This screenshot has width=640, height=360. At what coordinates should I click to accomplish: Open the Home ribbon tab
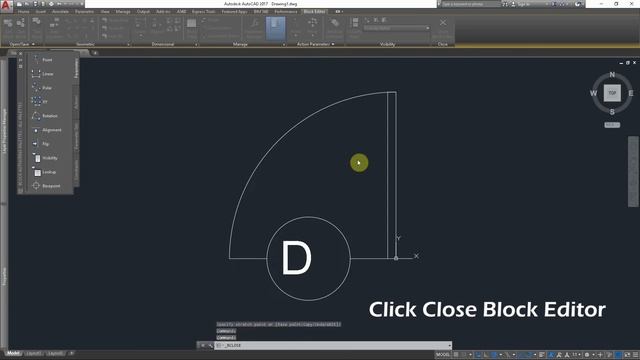(x=23, y=11)
